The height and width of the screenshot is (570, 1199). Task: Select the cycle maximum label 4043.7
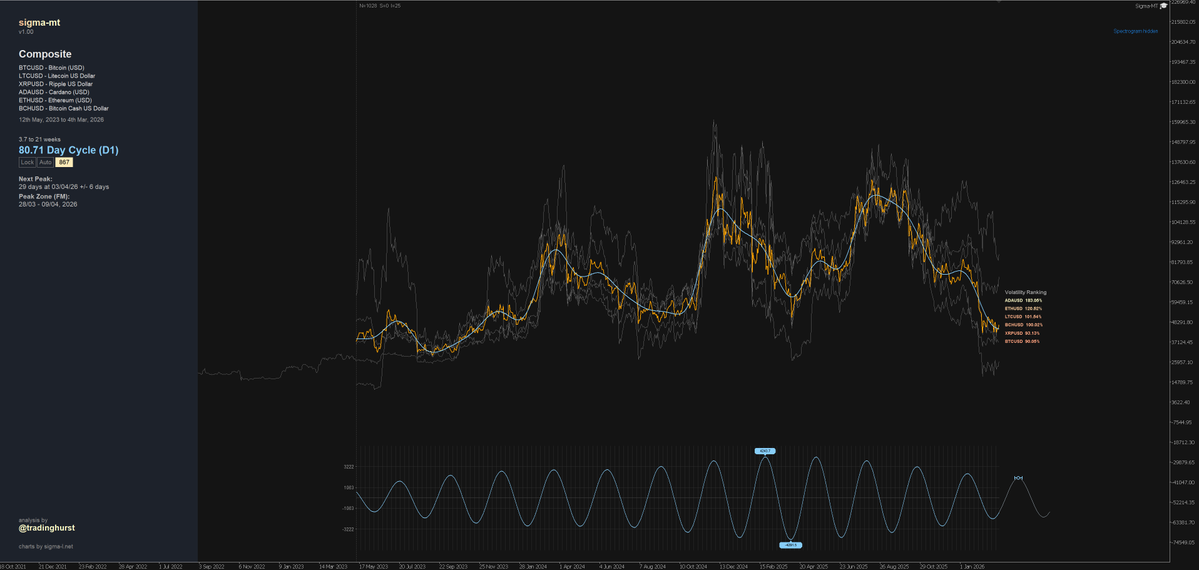[765, 451]
